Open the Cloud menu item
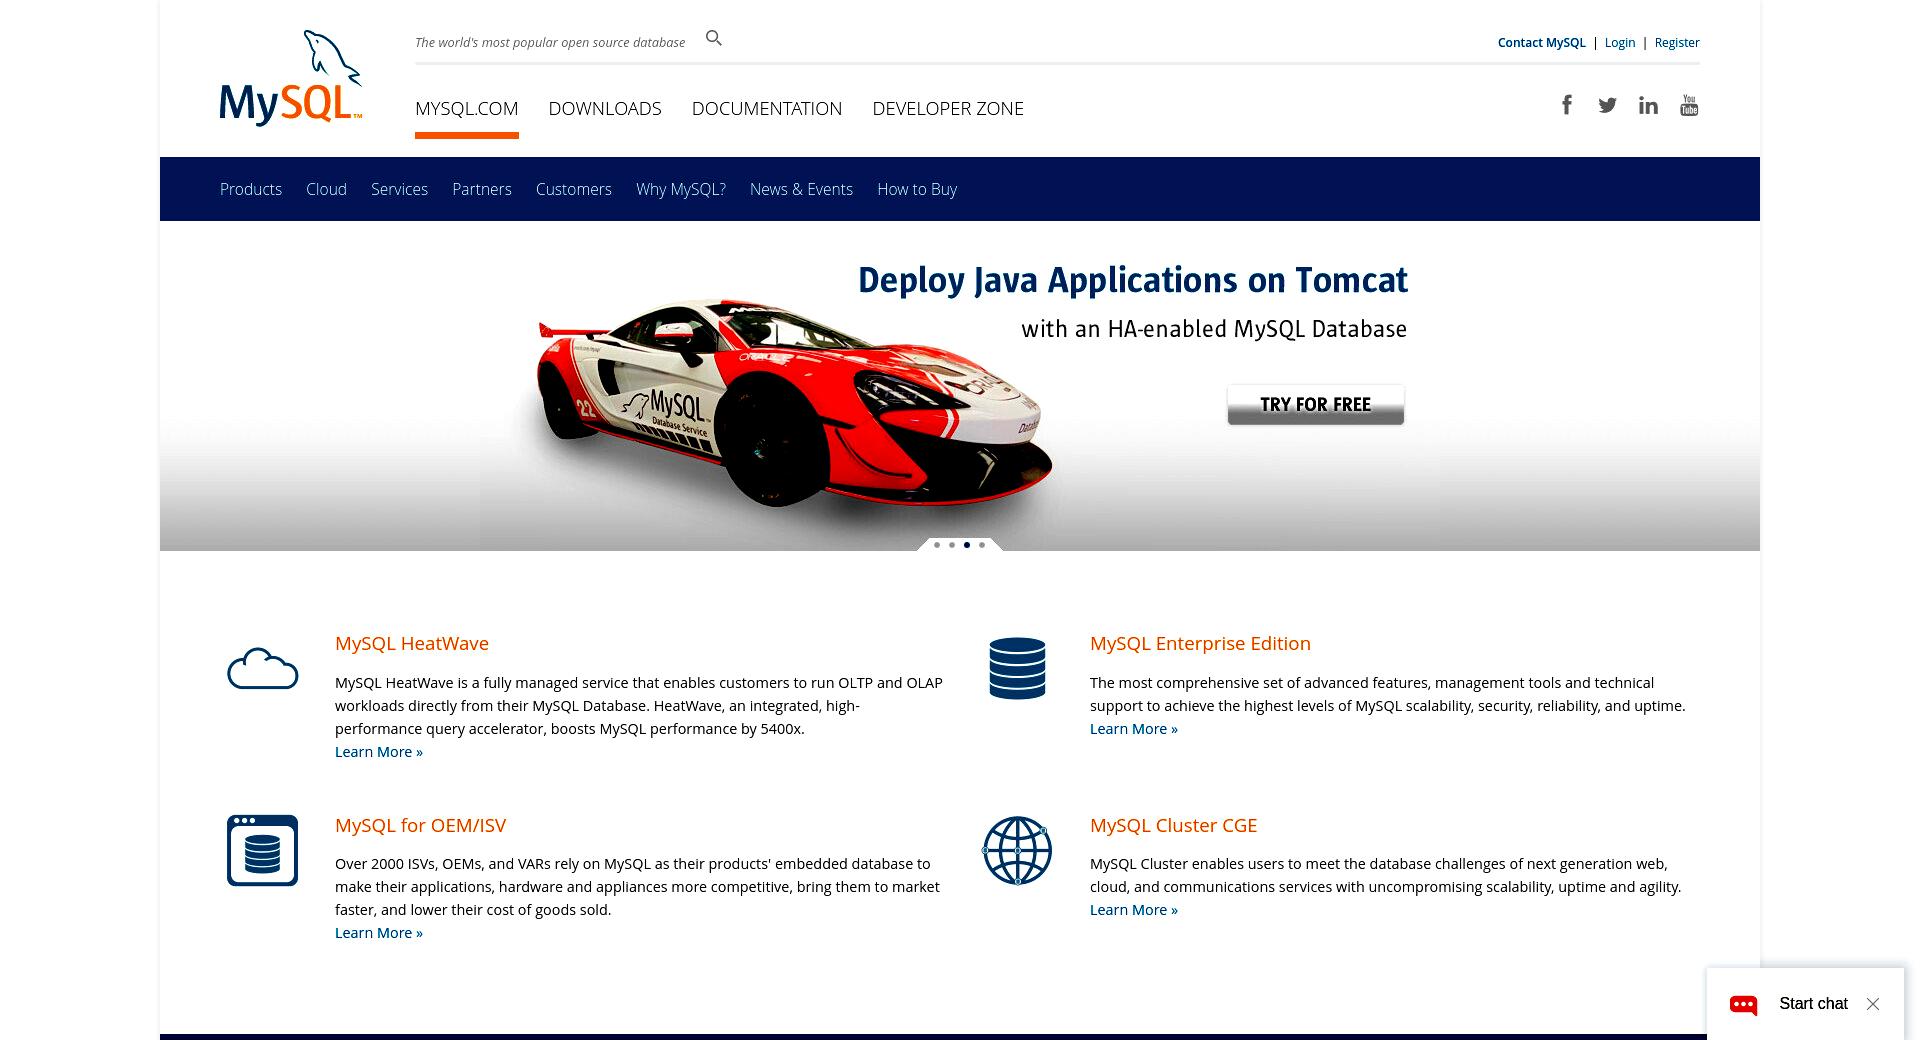This screenshot has width=1920, height=1040. [x=326, y=189]
